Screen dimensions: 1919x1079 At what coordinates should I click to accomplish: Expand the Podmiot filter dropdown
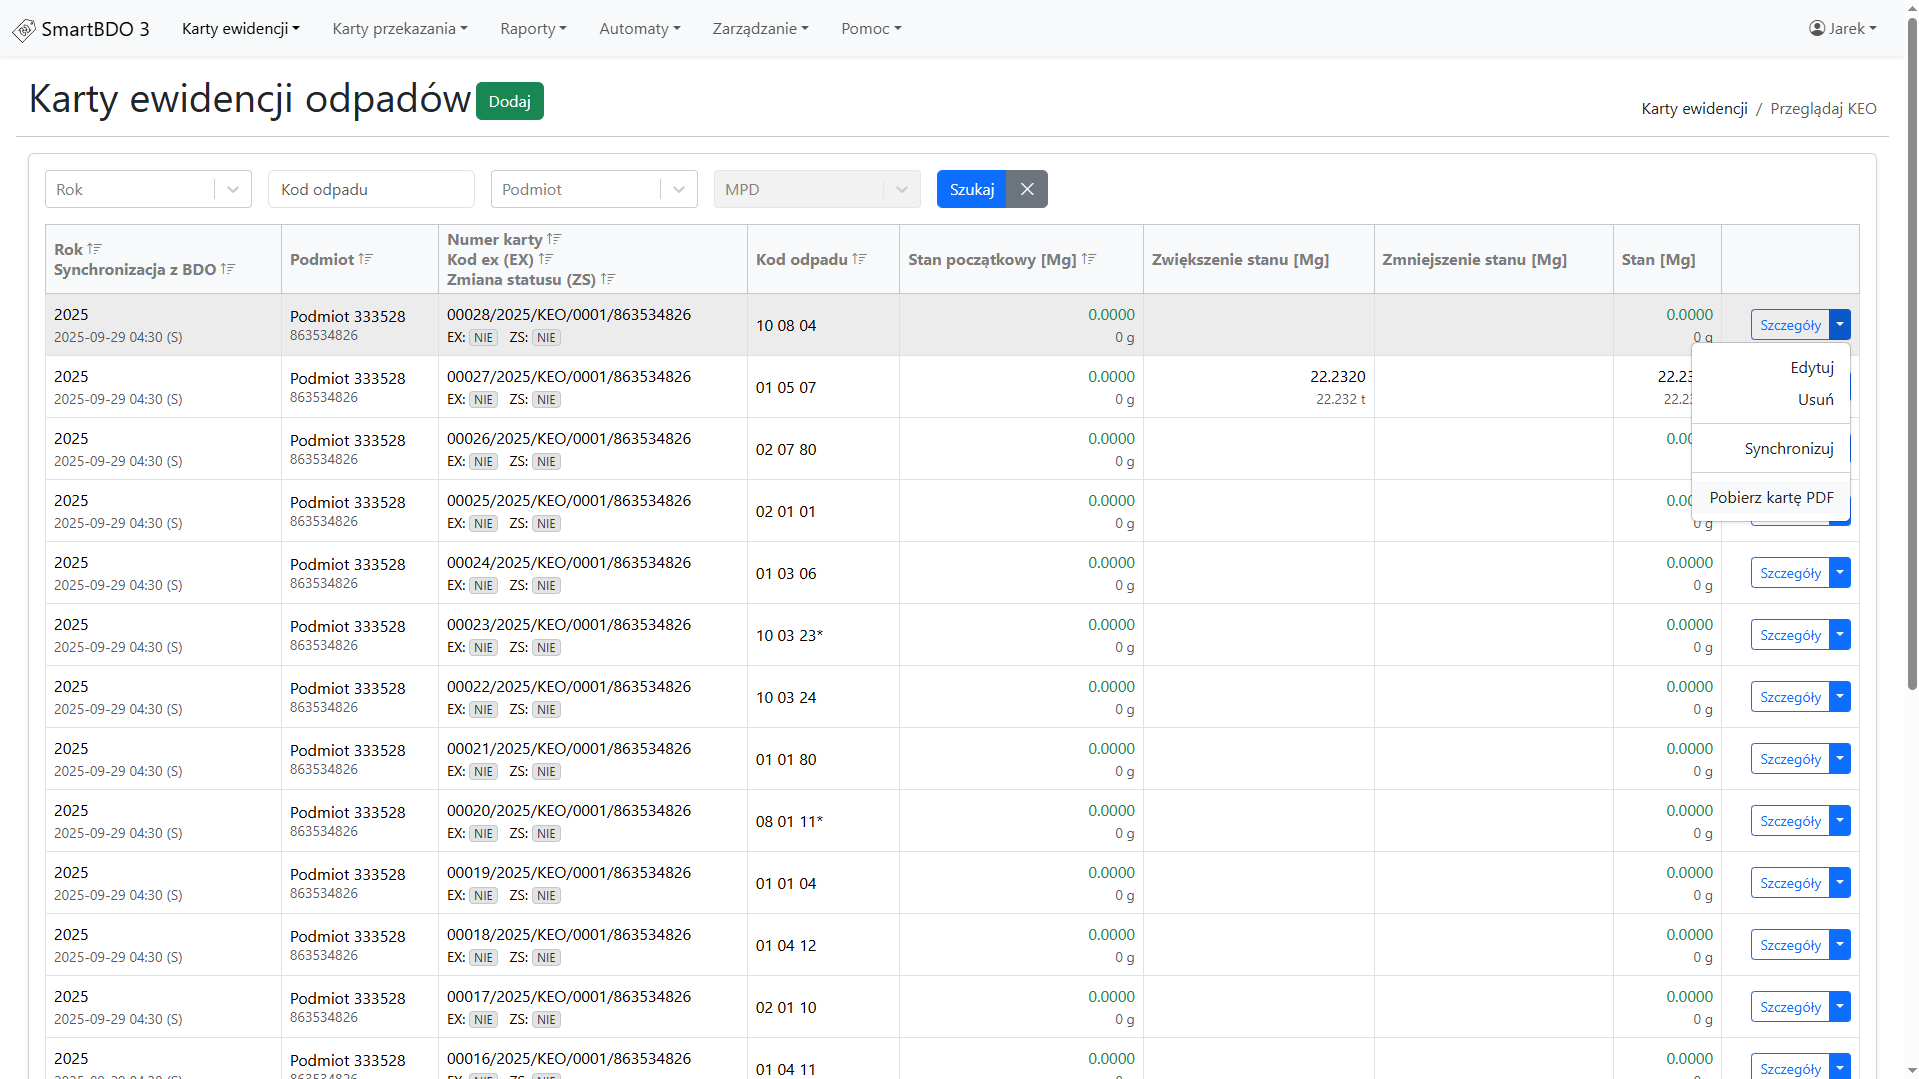(678, 189)
